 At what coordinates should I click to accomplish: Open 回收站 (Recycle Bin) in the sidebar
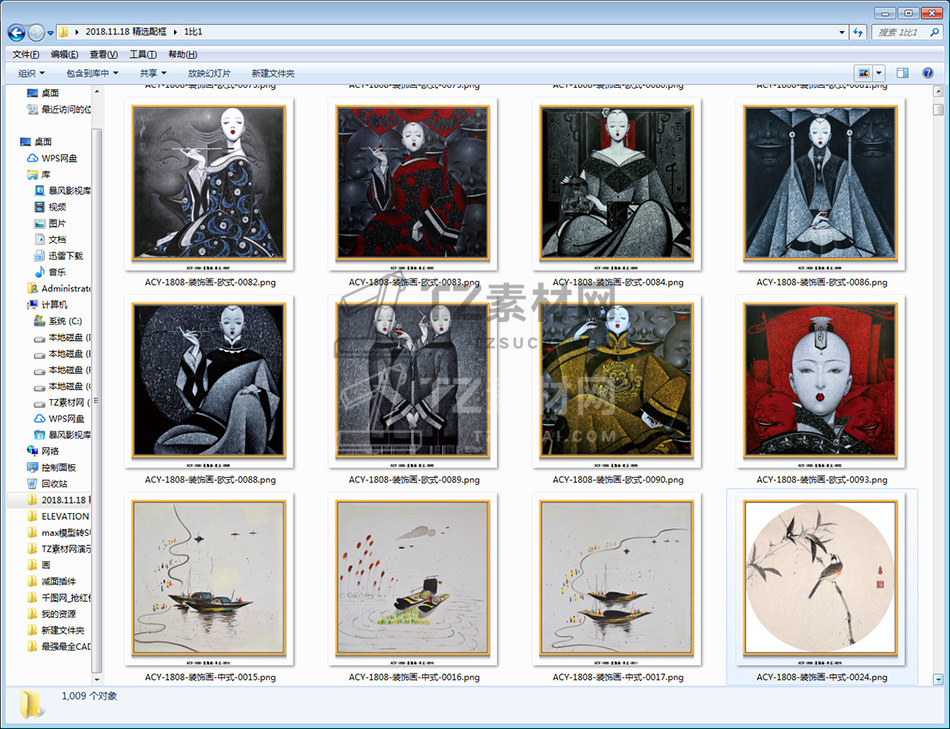pyautogui.click(x=54, y=483)
